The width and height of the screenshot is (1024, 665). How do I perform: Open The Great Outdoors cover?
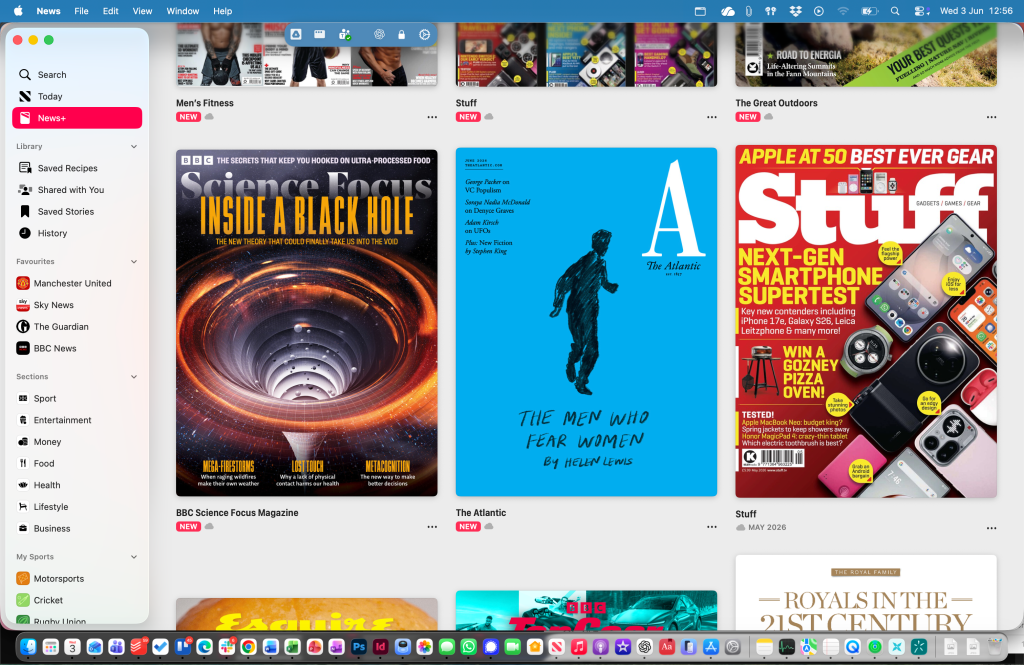coord(866,55)
